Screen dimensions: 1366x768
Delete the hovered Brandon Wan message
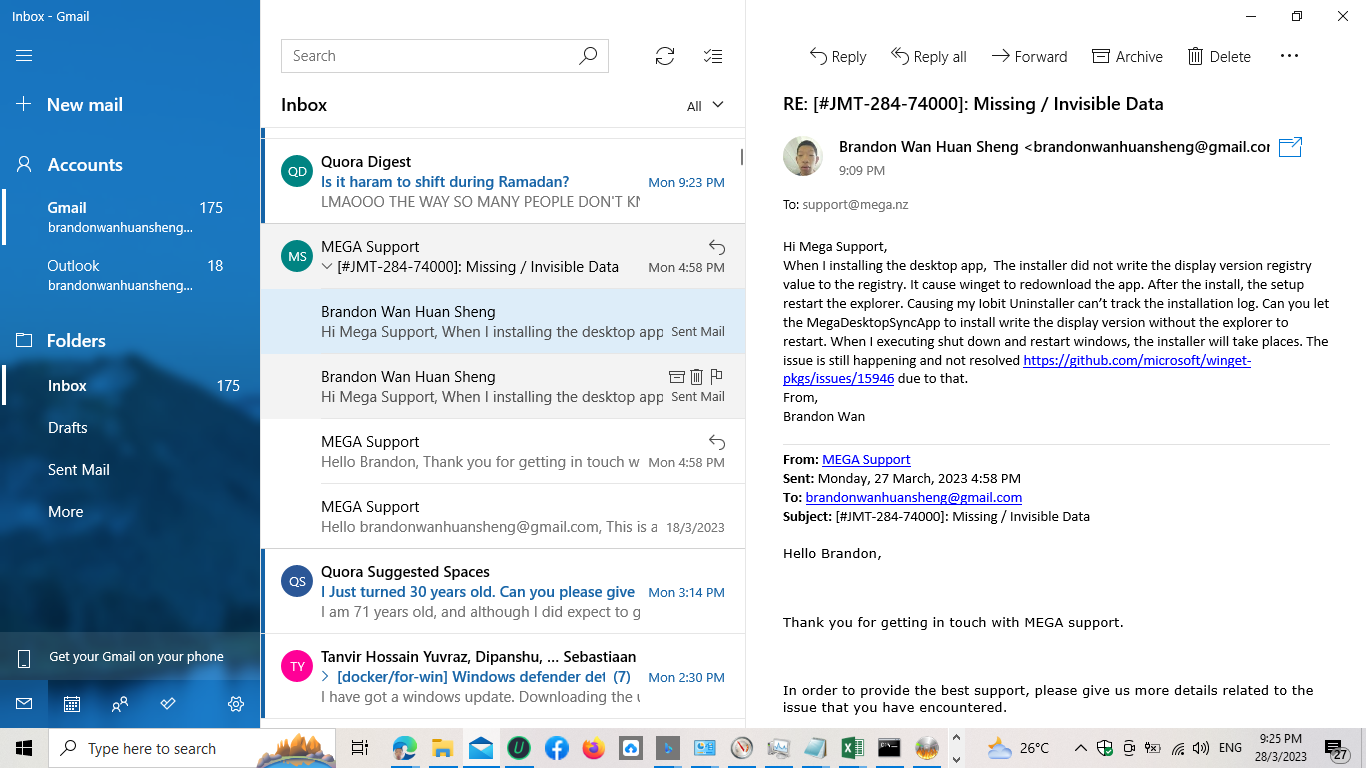(x=696, y=377)
